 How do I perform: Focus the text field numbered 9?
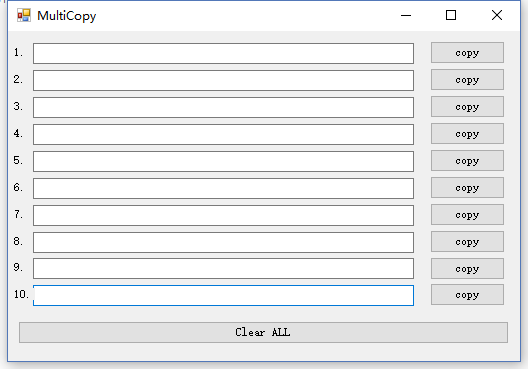[x=223, y=268]
